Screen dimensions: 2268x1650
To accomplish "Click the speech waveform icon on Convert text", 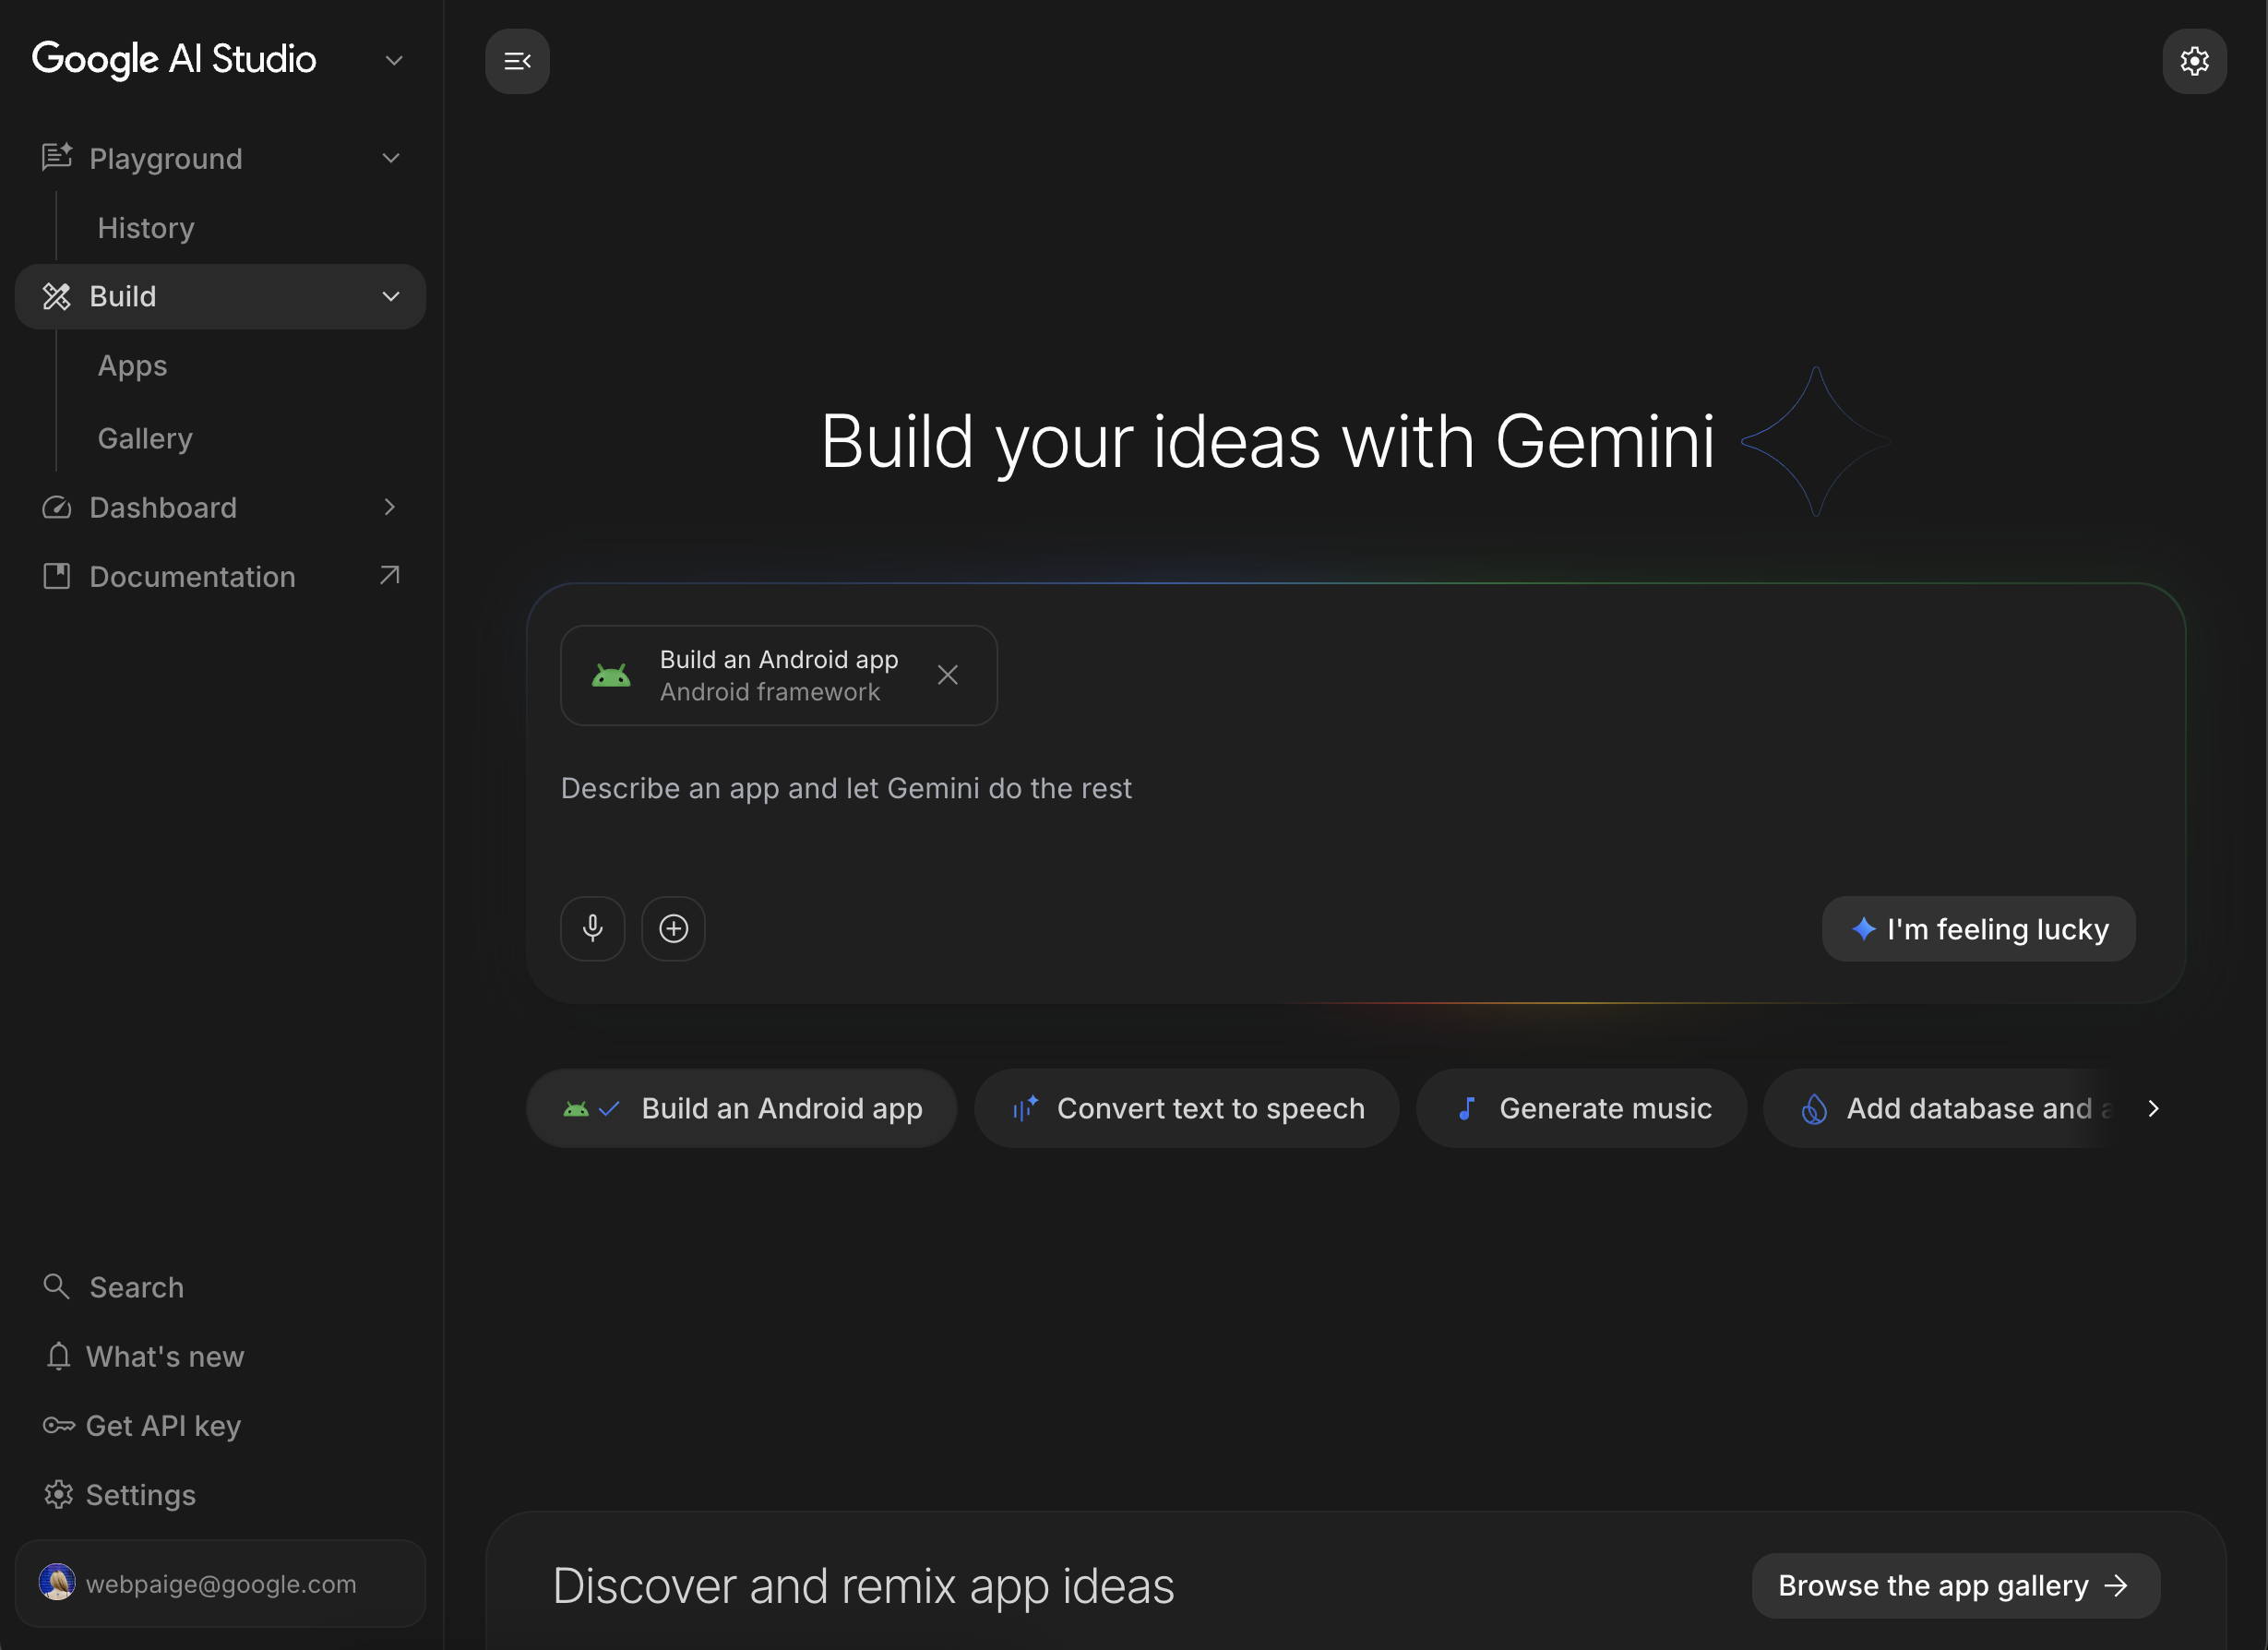I will click(1025, 1108).
